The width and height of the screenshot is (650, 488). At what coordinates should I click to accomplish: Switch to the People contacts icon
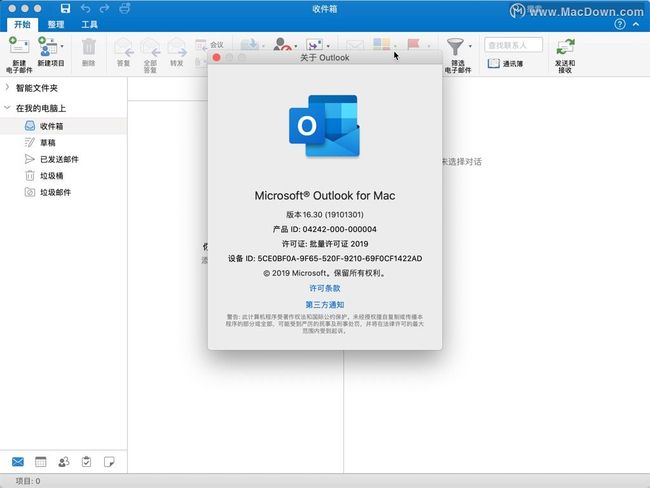click(64, 461)
